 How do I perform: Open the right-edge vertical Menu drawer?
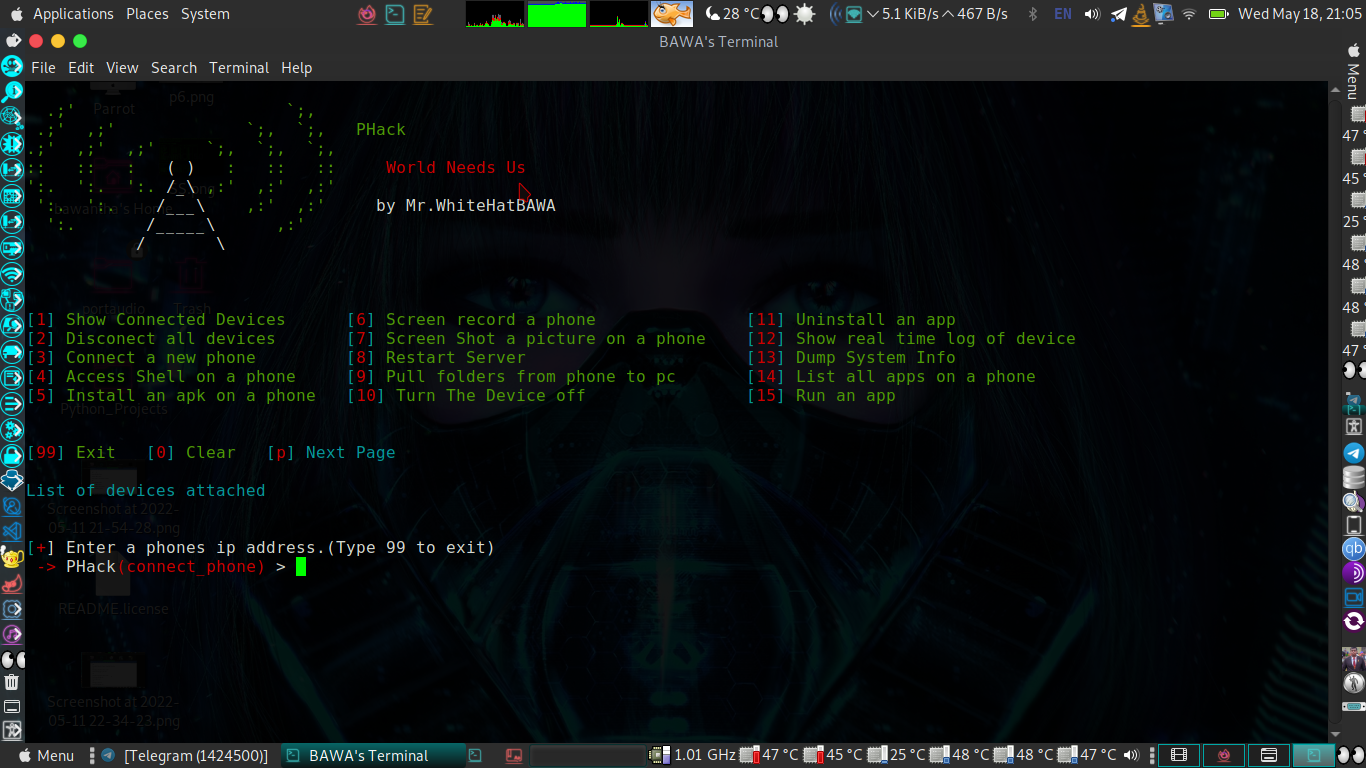1356,80
